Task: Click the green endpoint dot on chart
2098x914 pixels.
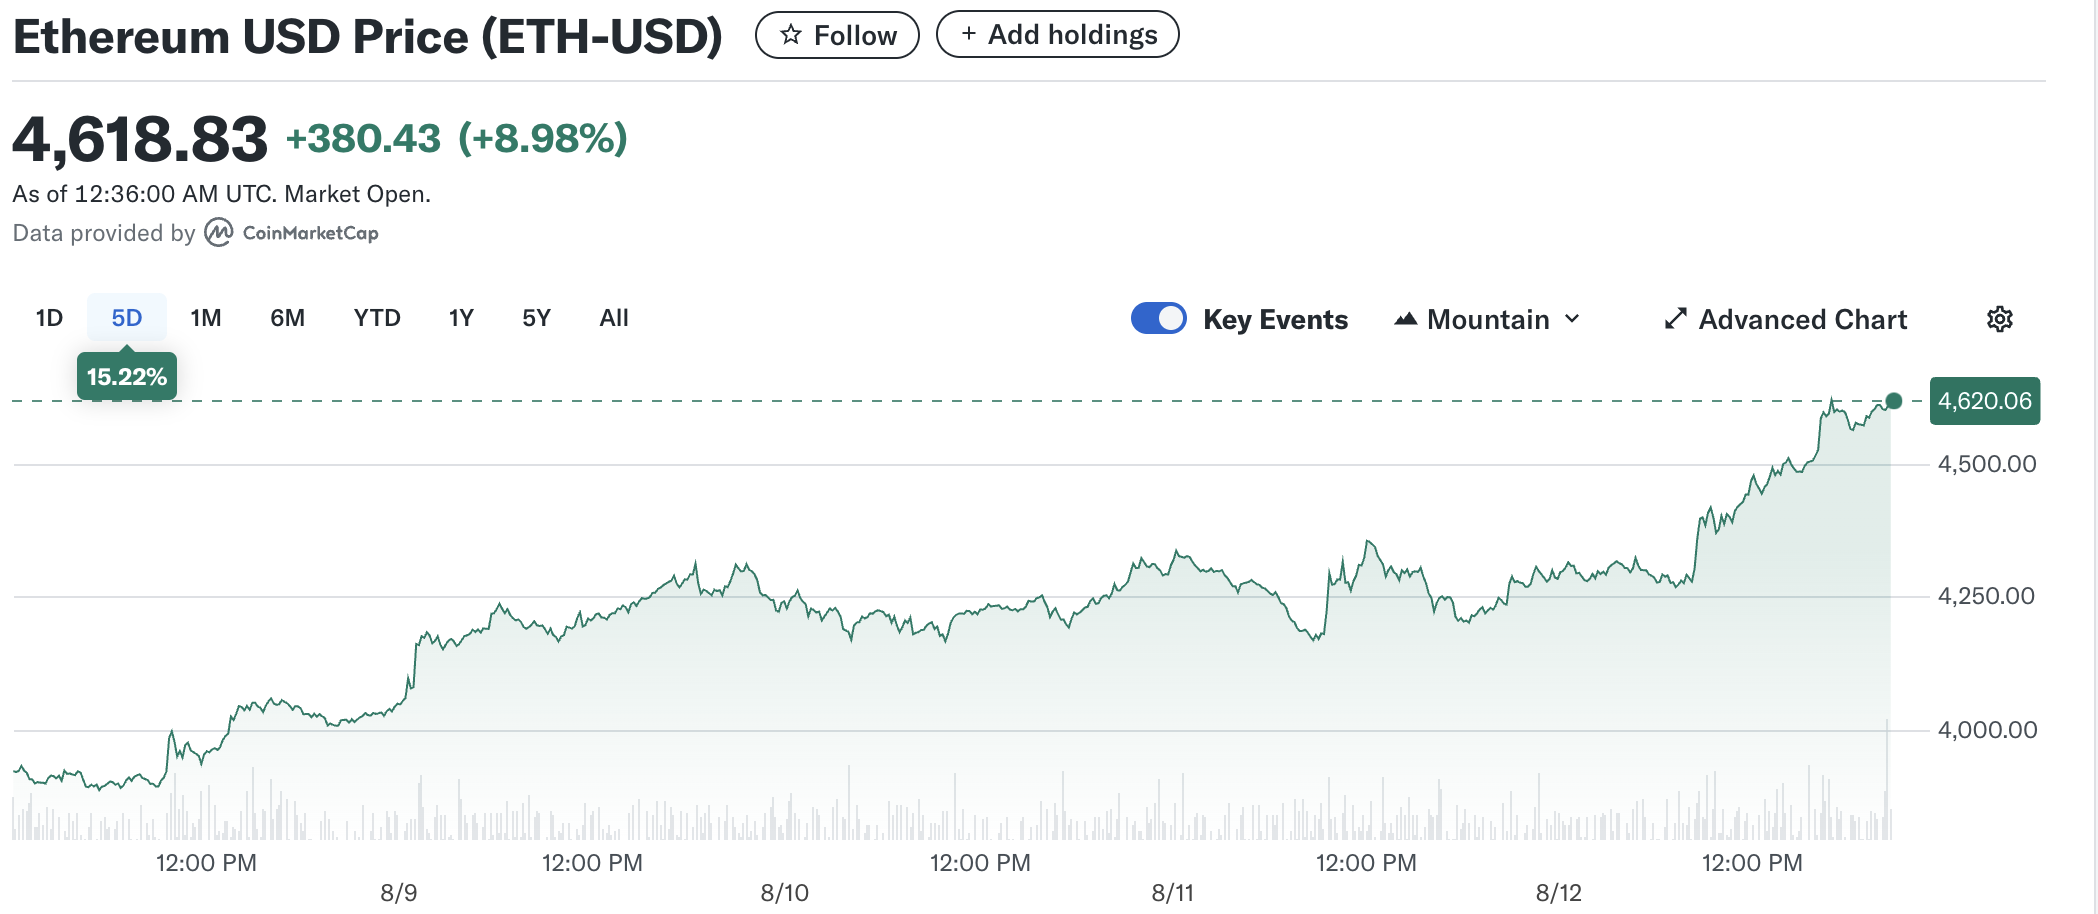Action: (x=1893, y=401)
